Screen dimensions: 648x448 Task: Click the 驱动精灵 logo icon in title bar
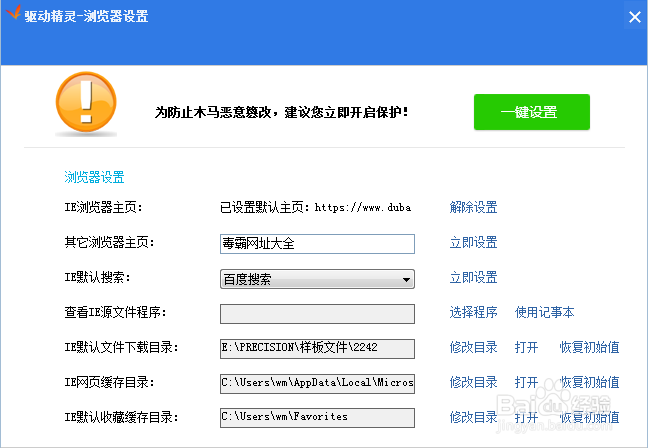(x=13, y=12)
